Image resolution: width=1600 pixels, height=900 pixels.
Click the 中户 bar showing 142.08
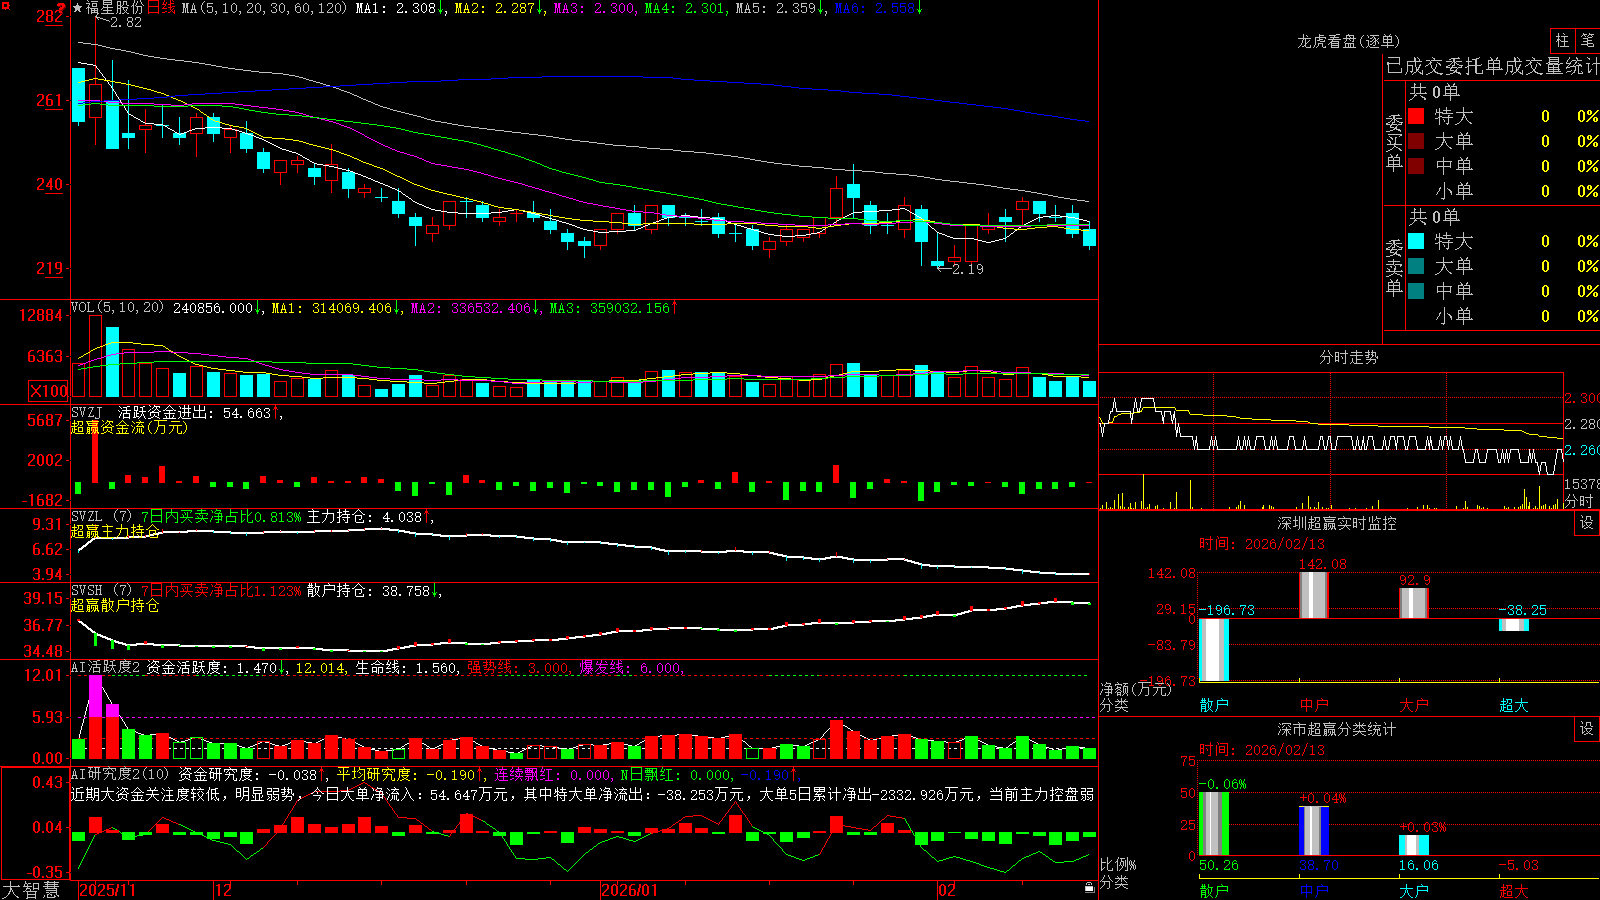(1314, 595)
